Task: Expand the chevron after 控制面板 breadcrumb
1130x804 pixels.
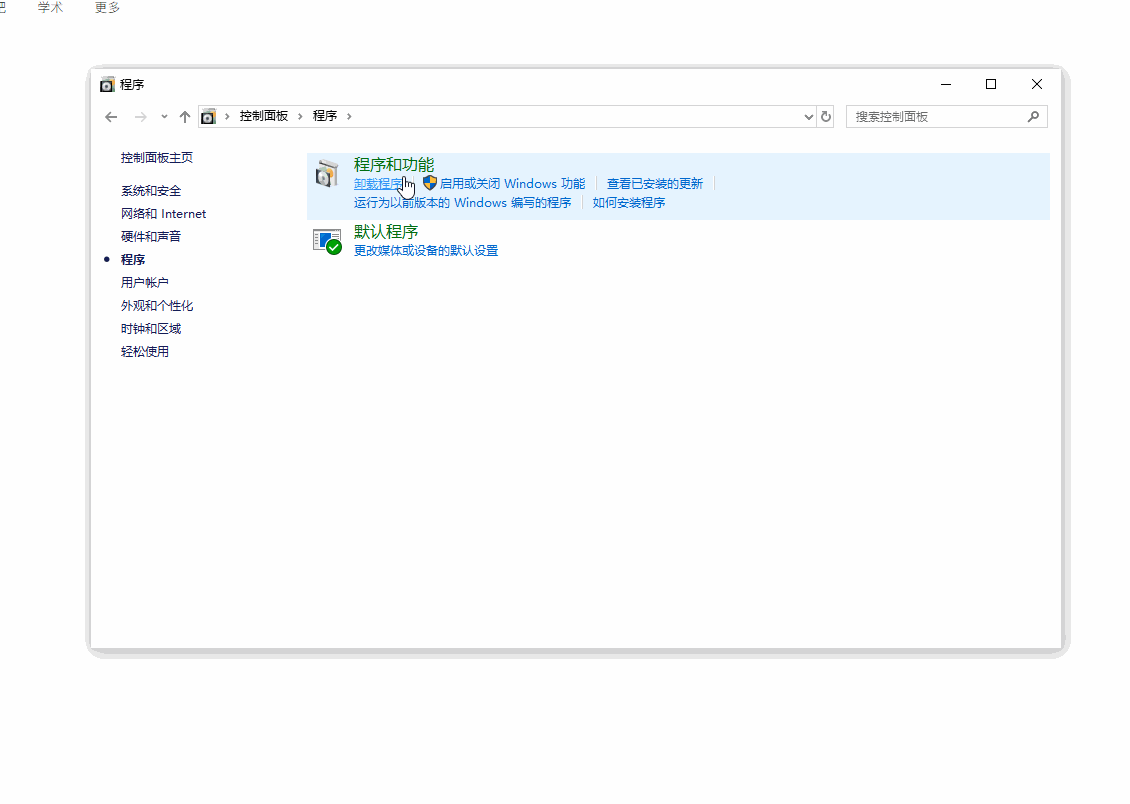Action: pos(301,116)
